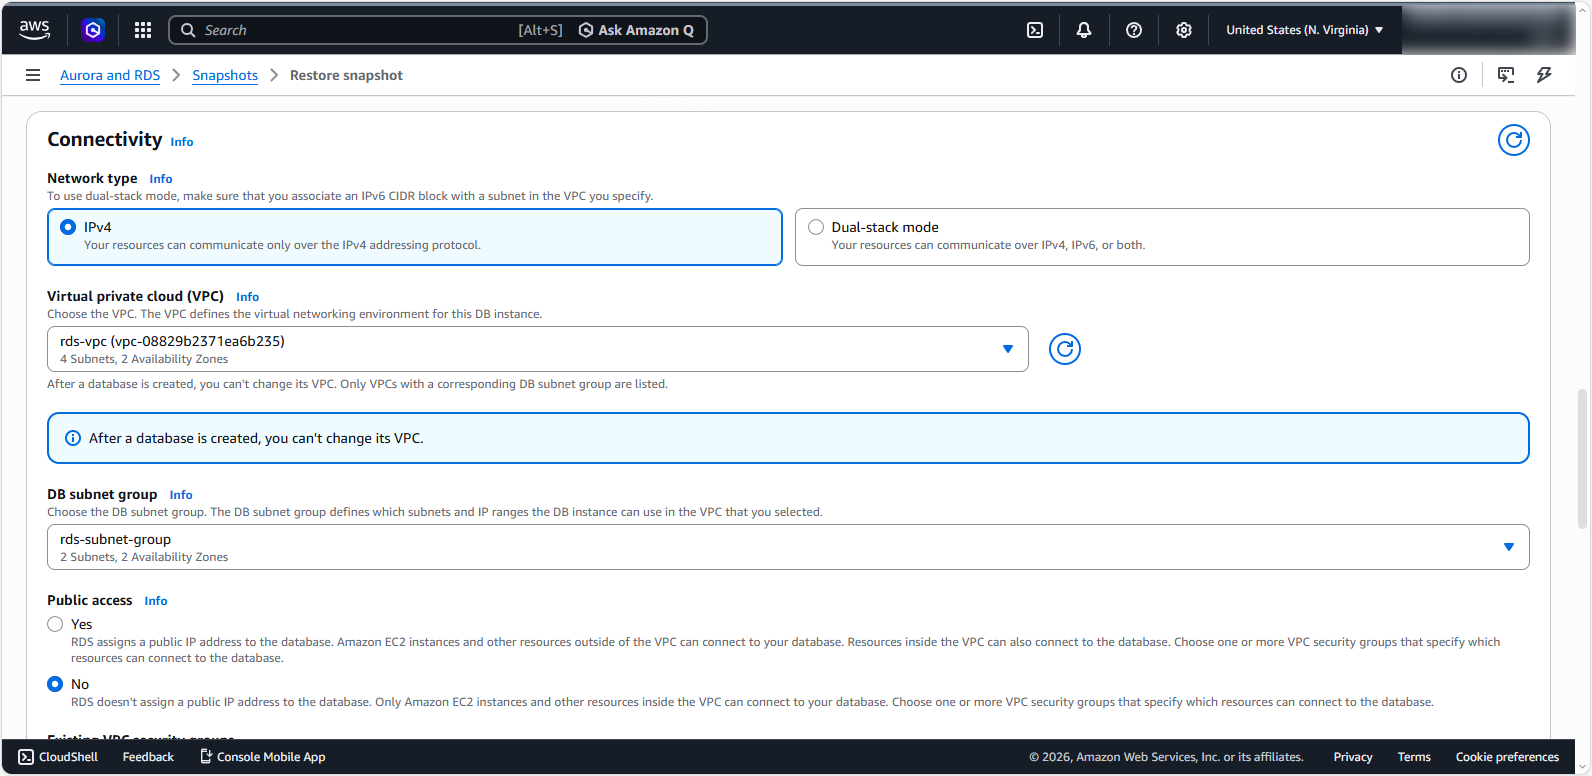
Task: Open the DB subnet group Info link
Action: [181, 495]
